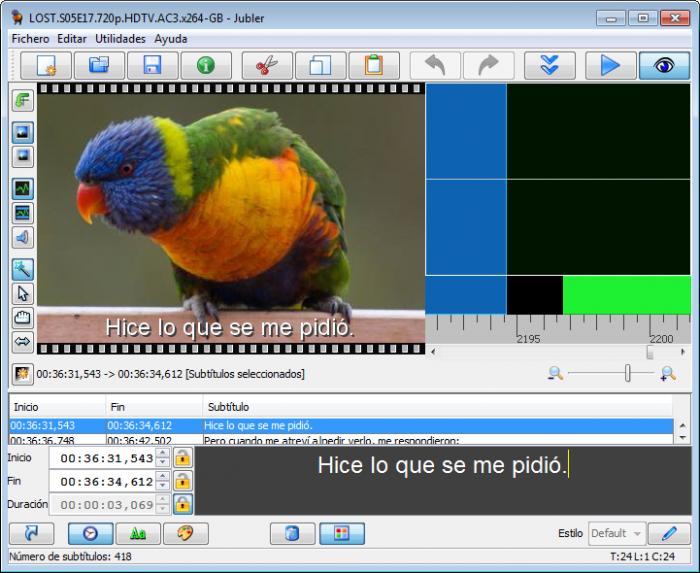The image size is (700, 573).
Task: Click the Save floppy disk icon
Action: point(153,66)
